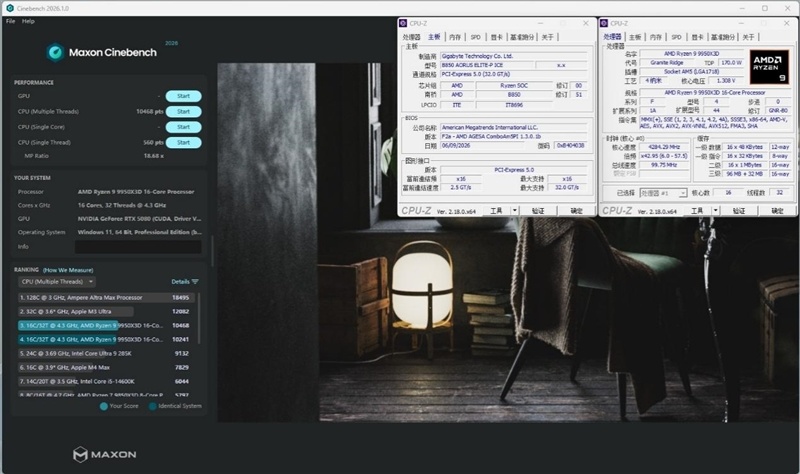Maximize the Cinebench window
800x474 pixels.
click(x=765, y=8)
